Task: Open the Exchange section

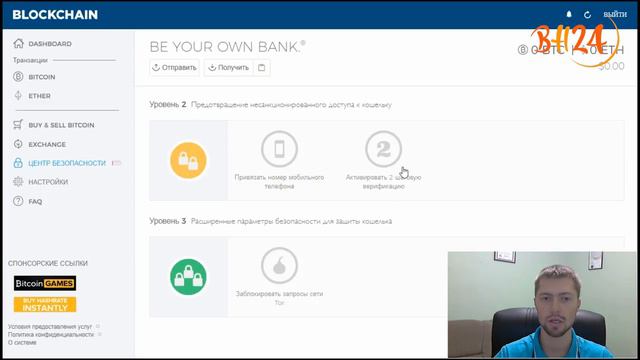Action: [47, 144]
